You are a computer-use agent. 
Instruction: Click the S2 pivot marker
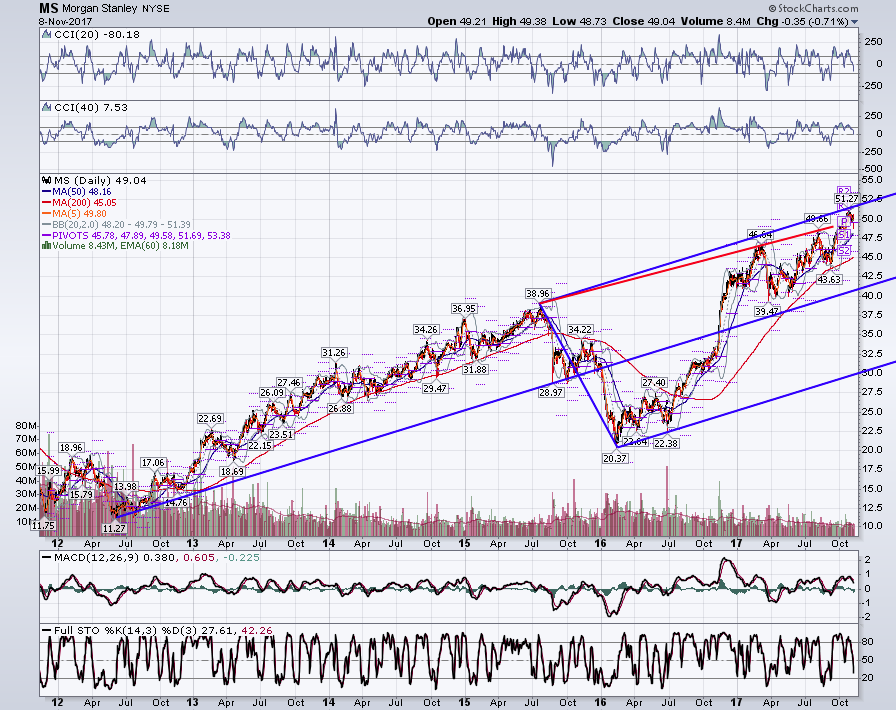pos(845,251)
